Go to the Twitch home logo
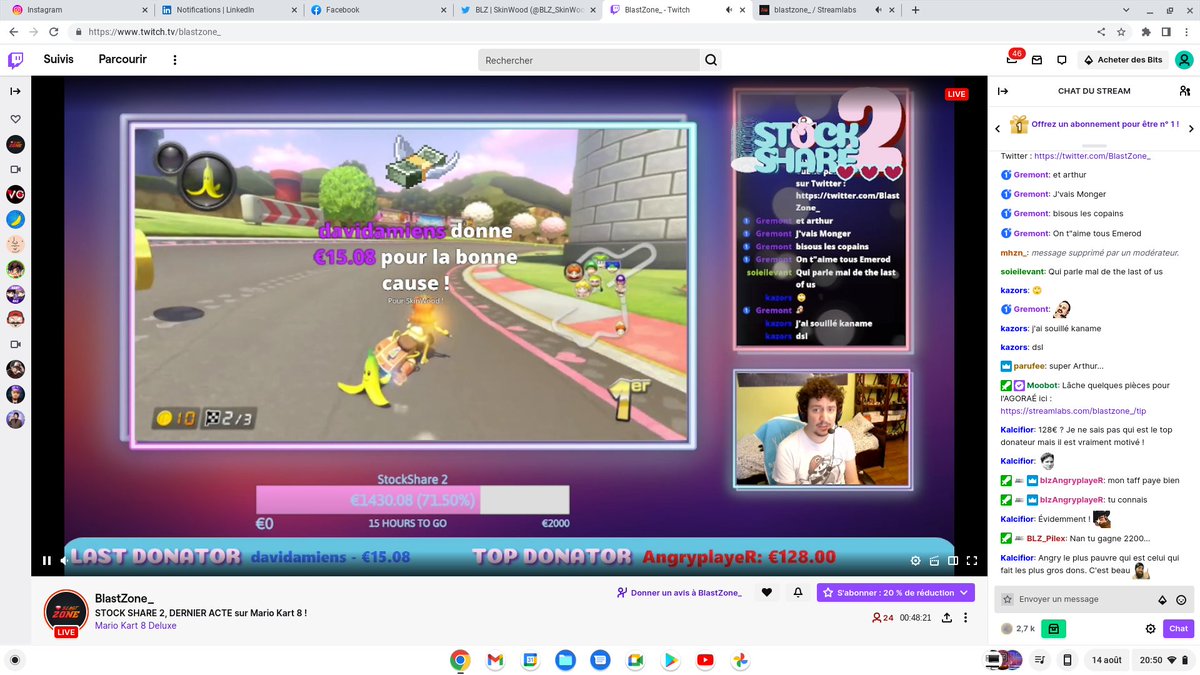Viewport: 1200px width, 675px height. coord(16,60)
